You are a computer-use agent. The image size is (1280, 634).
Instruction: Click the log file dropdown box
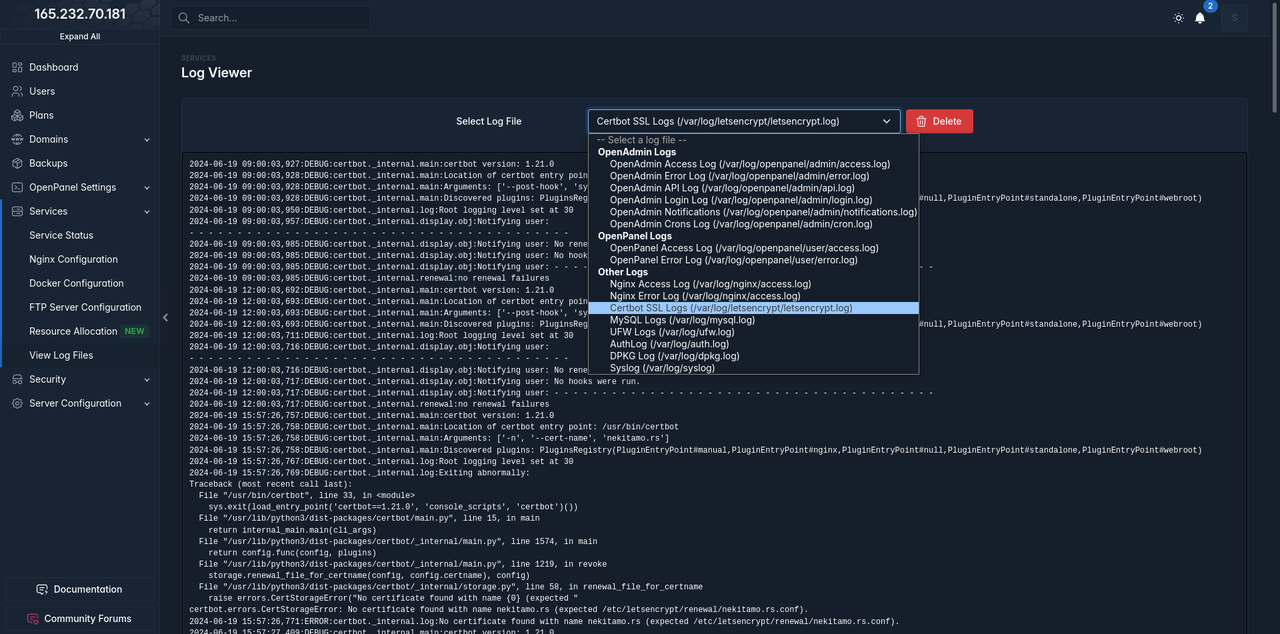point(744,121)
